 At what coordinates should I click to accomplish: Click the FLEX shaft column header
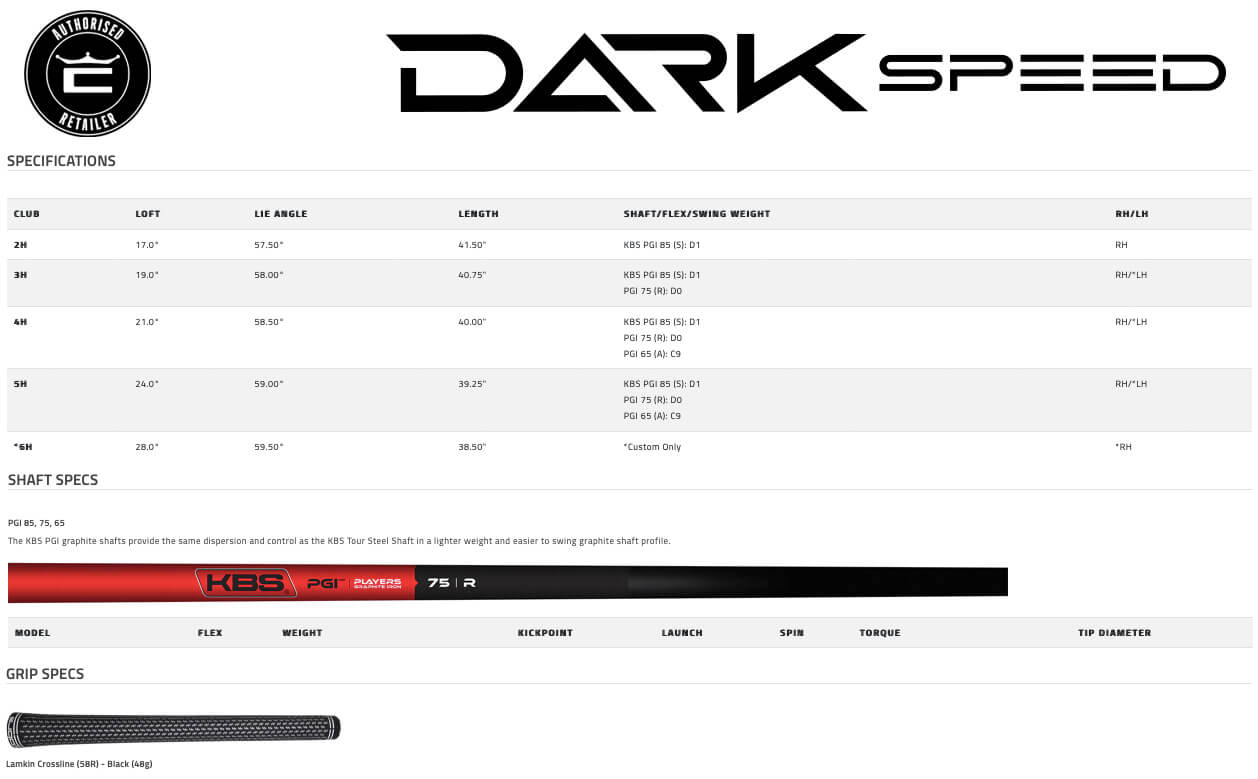(x=210, y=633)
